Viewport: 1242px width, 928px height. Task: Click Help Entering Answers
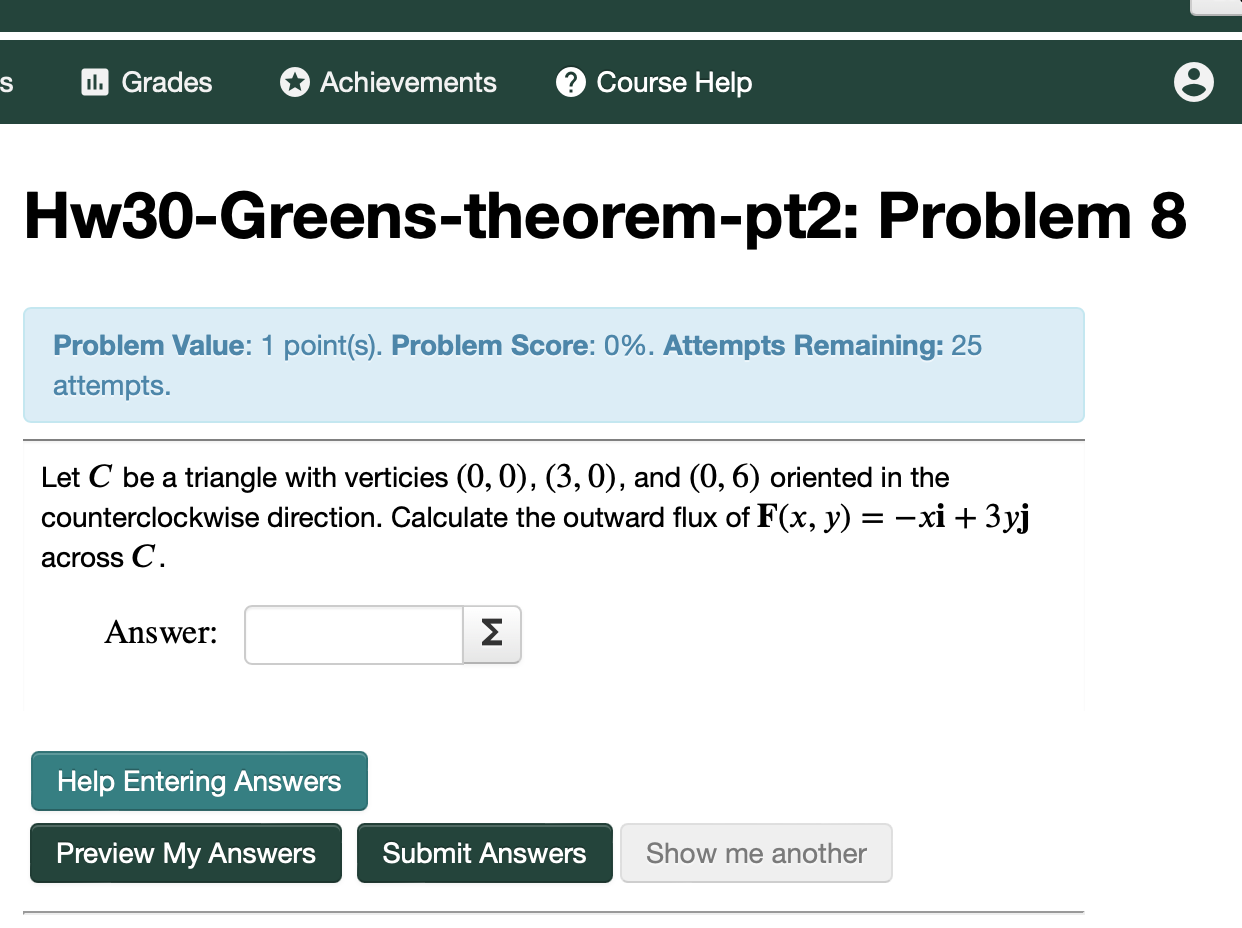(198, 781)
